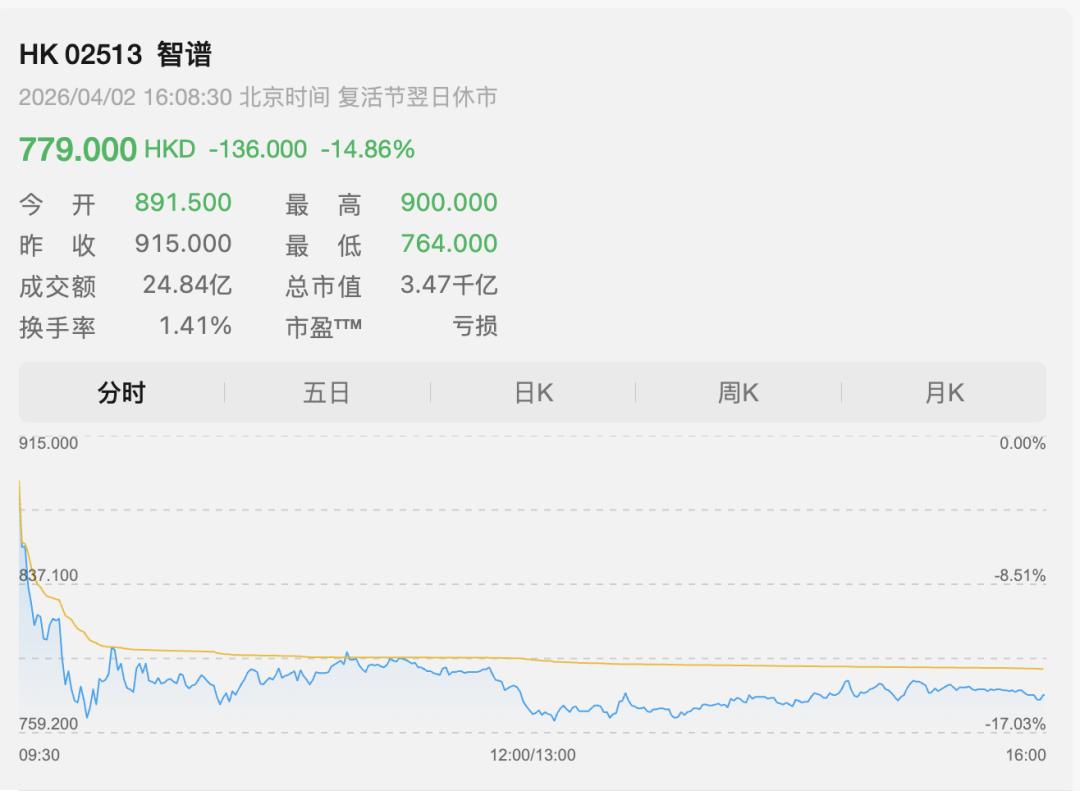Open the 月K monthly chart view
The height and width of the screenshot is (791, 1080).
coord(944,393)
